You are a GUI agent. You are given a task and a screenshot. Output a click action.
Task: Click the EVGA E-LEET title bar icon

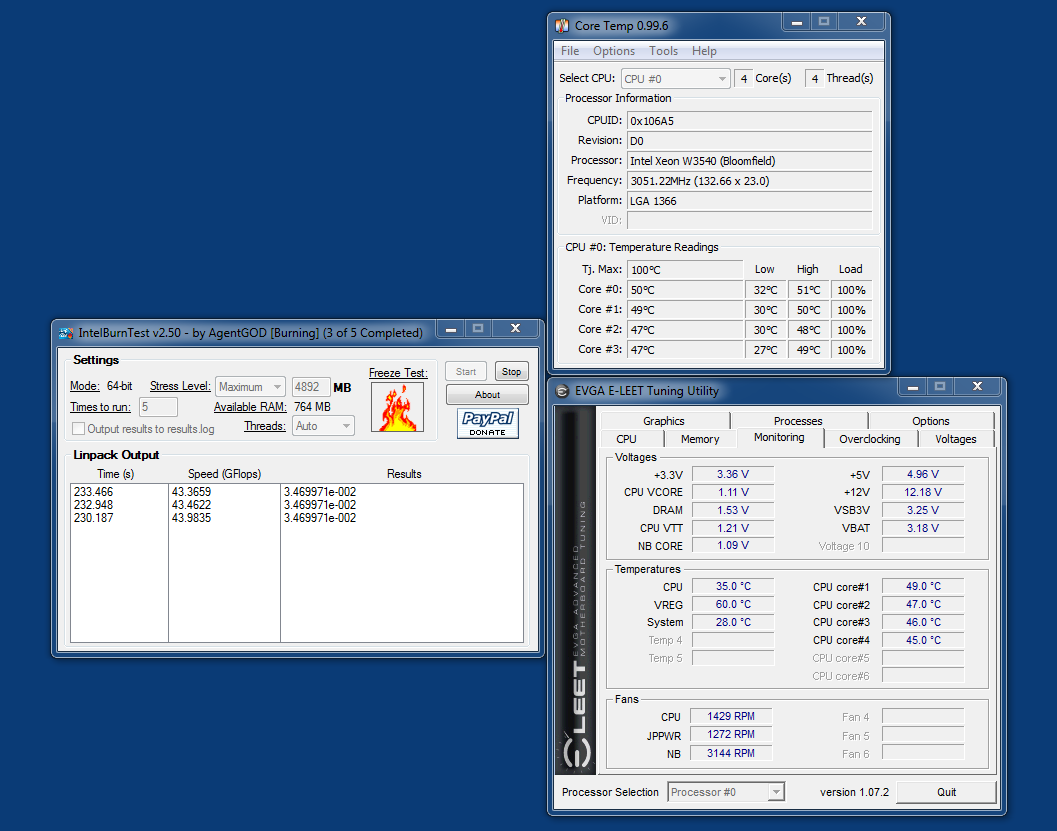coord(562,391)
